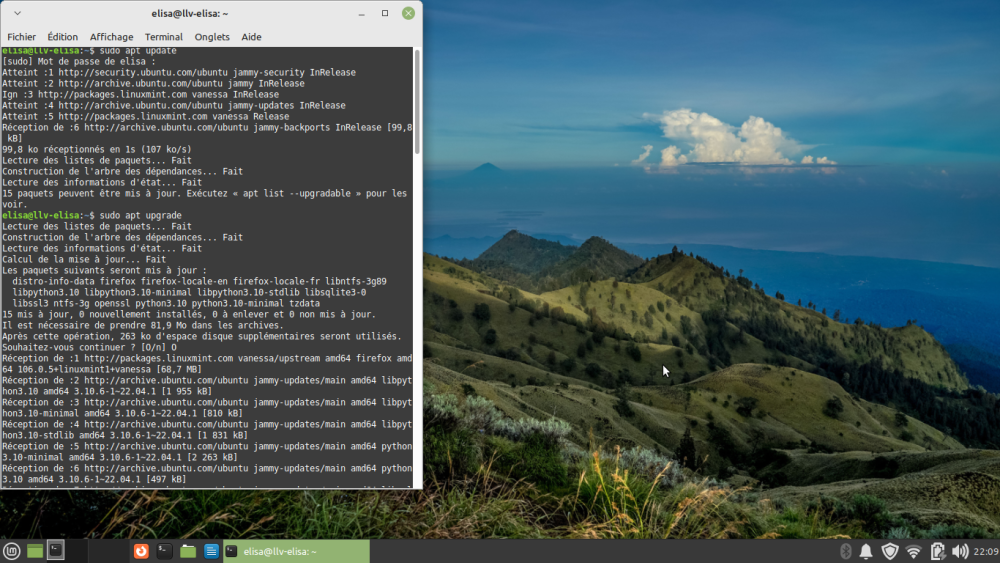Open the Édition menu
The width and height of the screenshot is (1000, 563).
pos(62,37)
